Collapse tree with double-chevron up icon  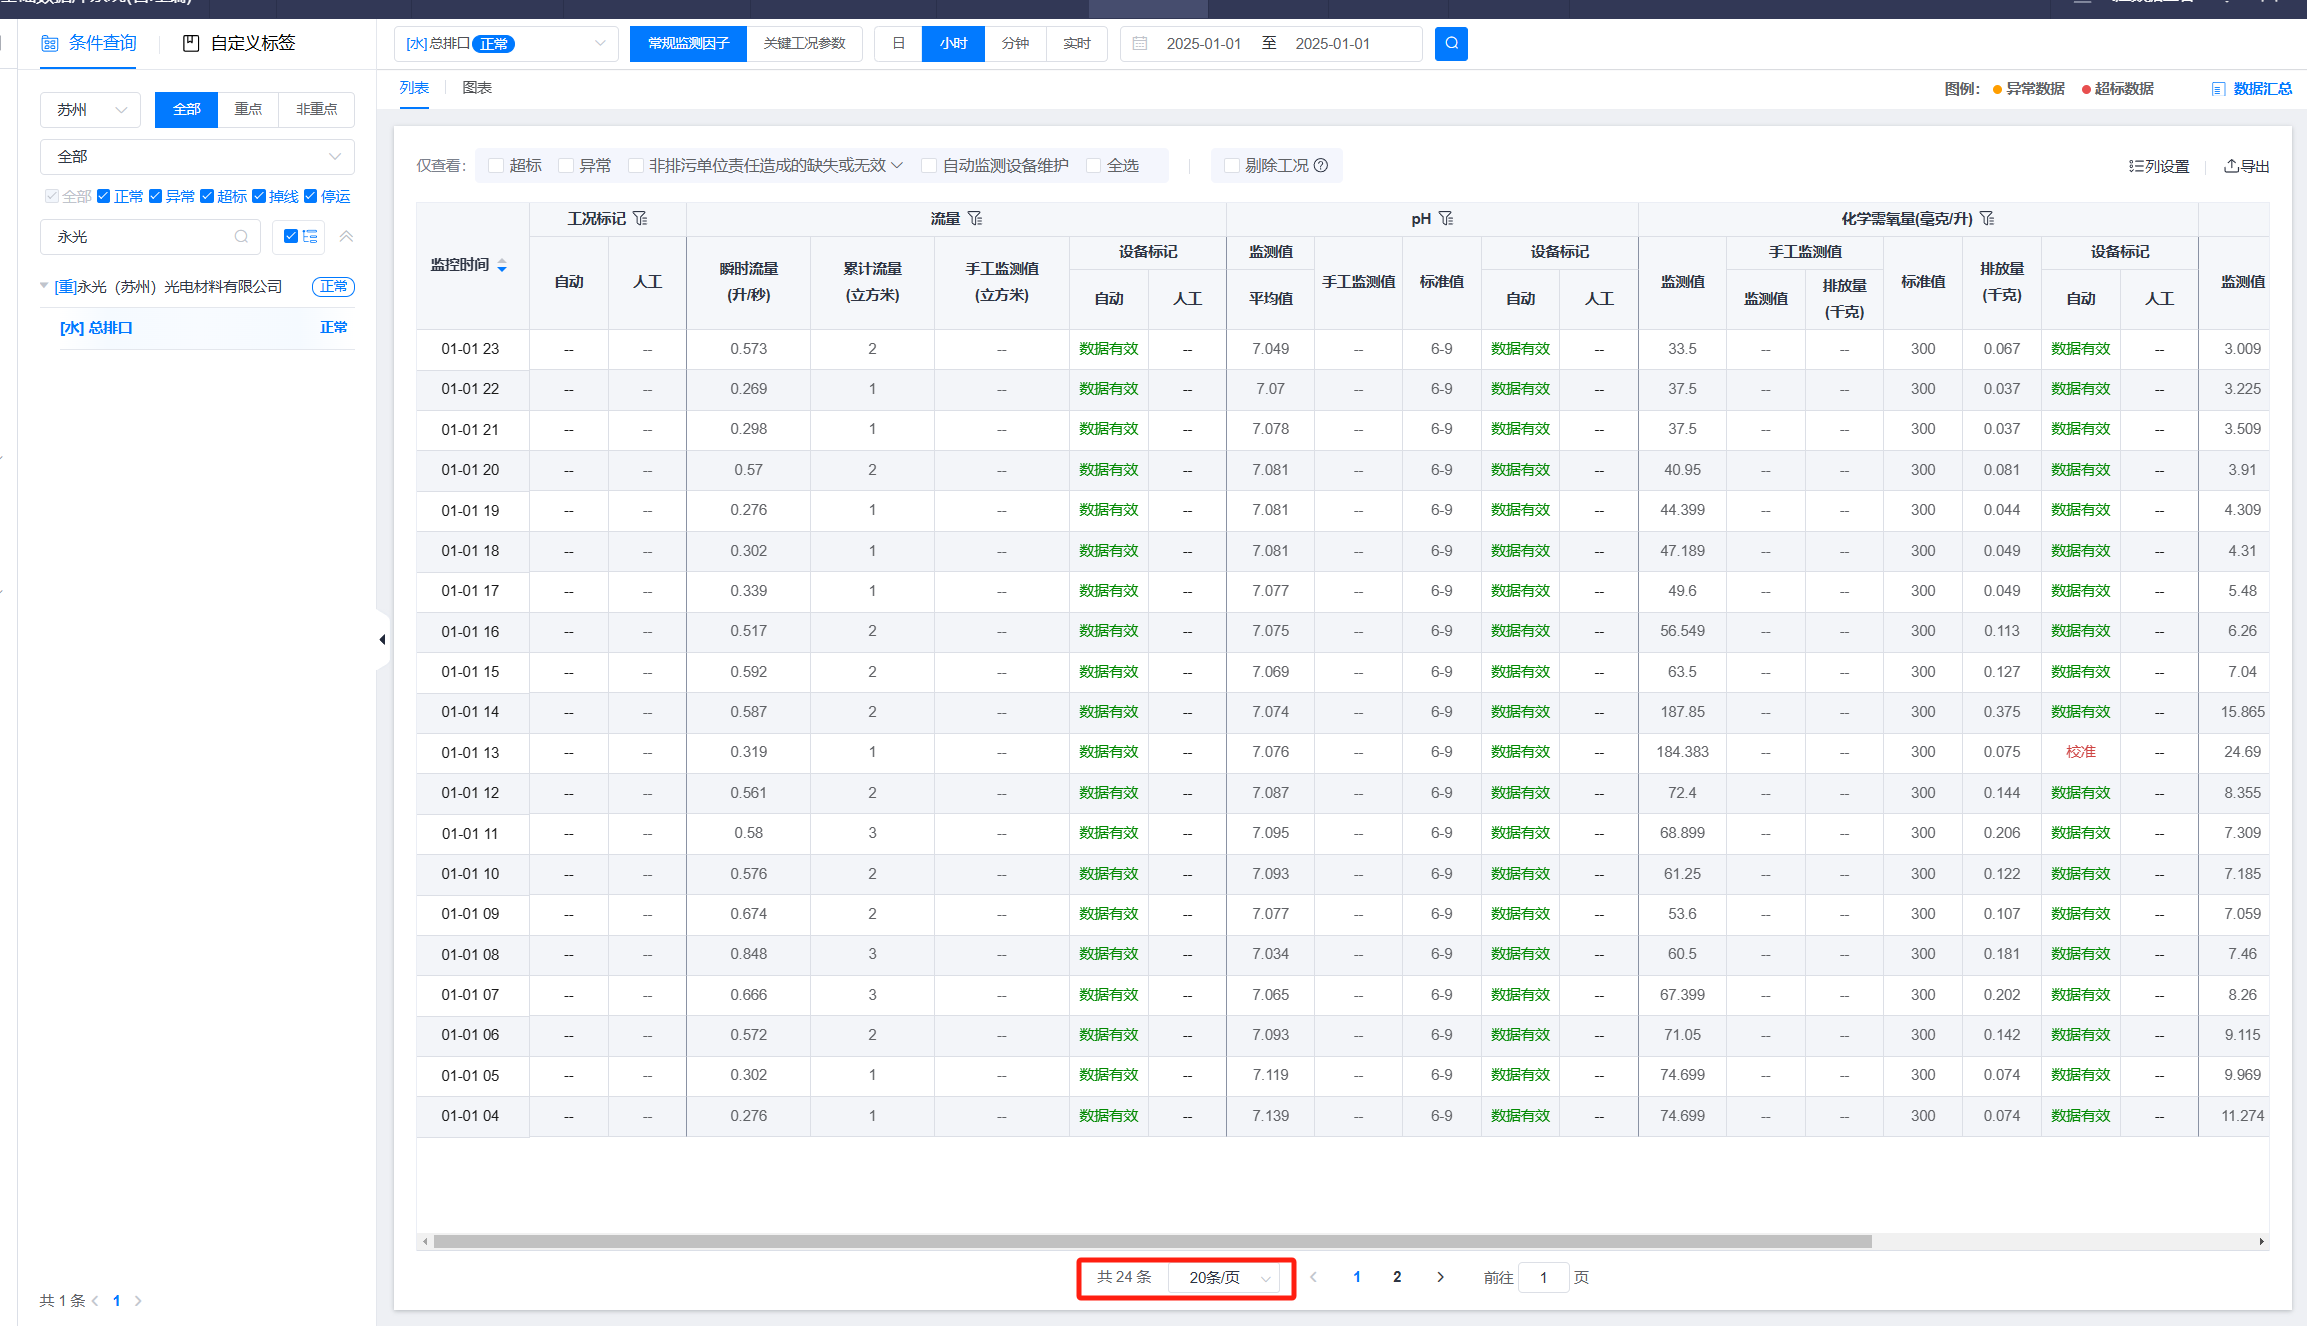click(346, 237)
